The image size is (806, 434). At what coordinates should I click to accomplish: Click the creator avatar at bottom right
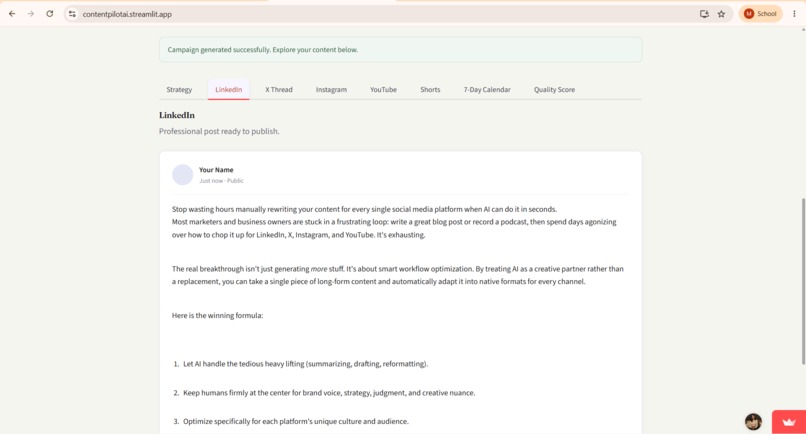[754, 422]
